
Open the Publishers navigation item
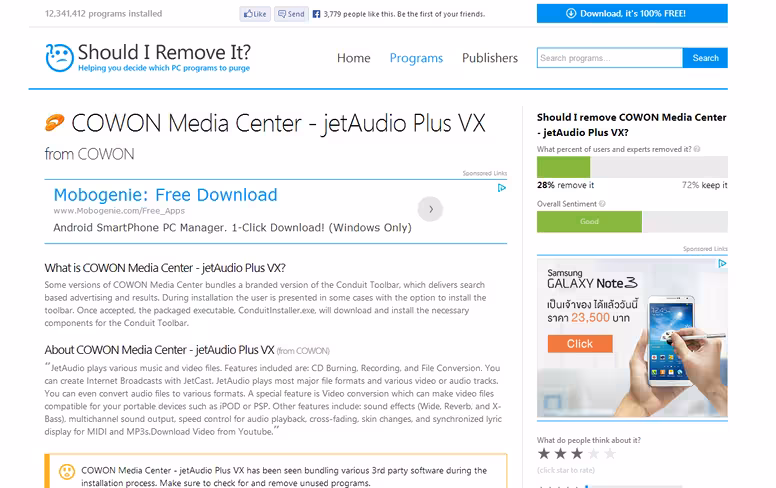point(490,58)
